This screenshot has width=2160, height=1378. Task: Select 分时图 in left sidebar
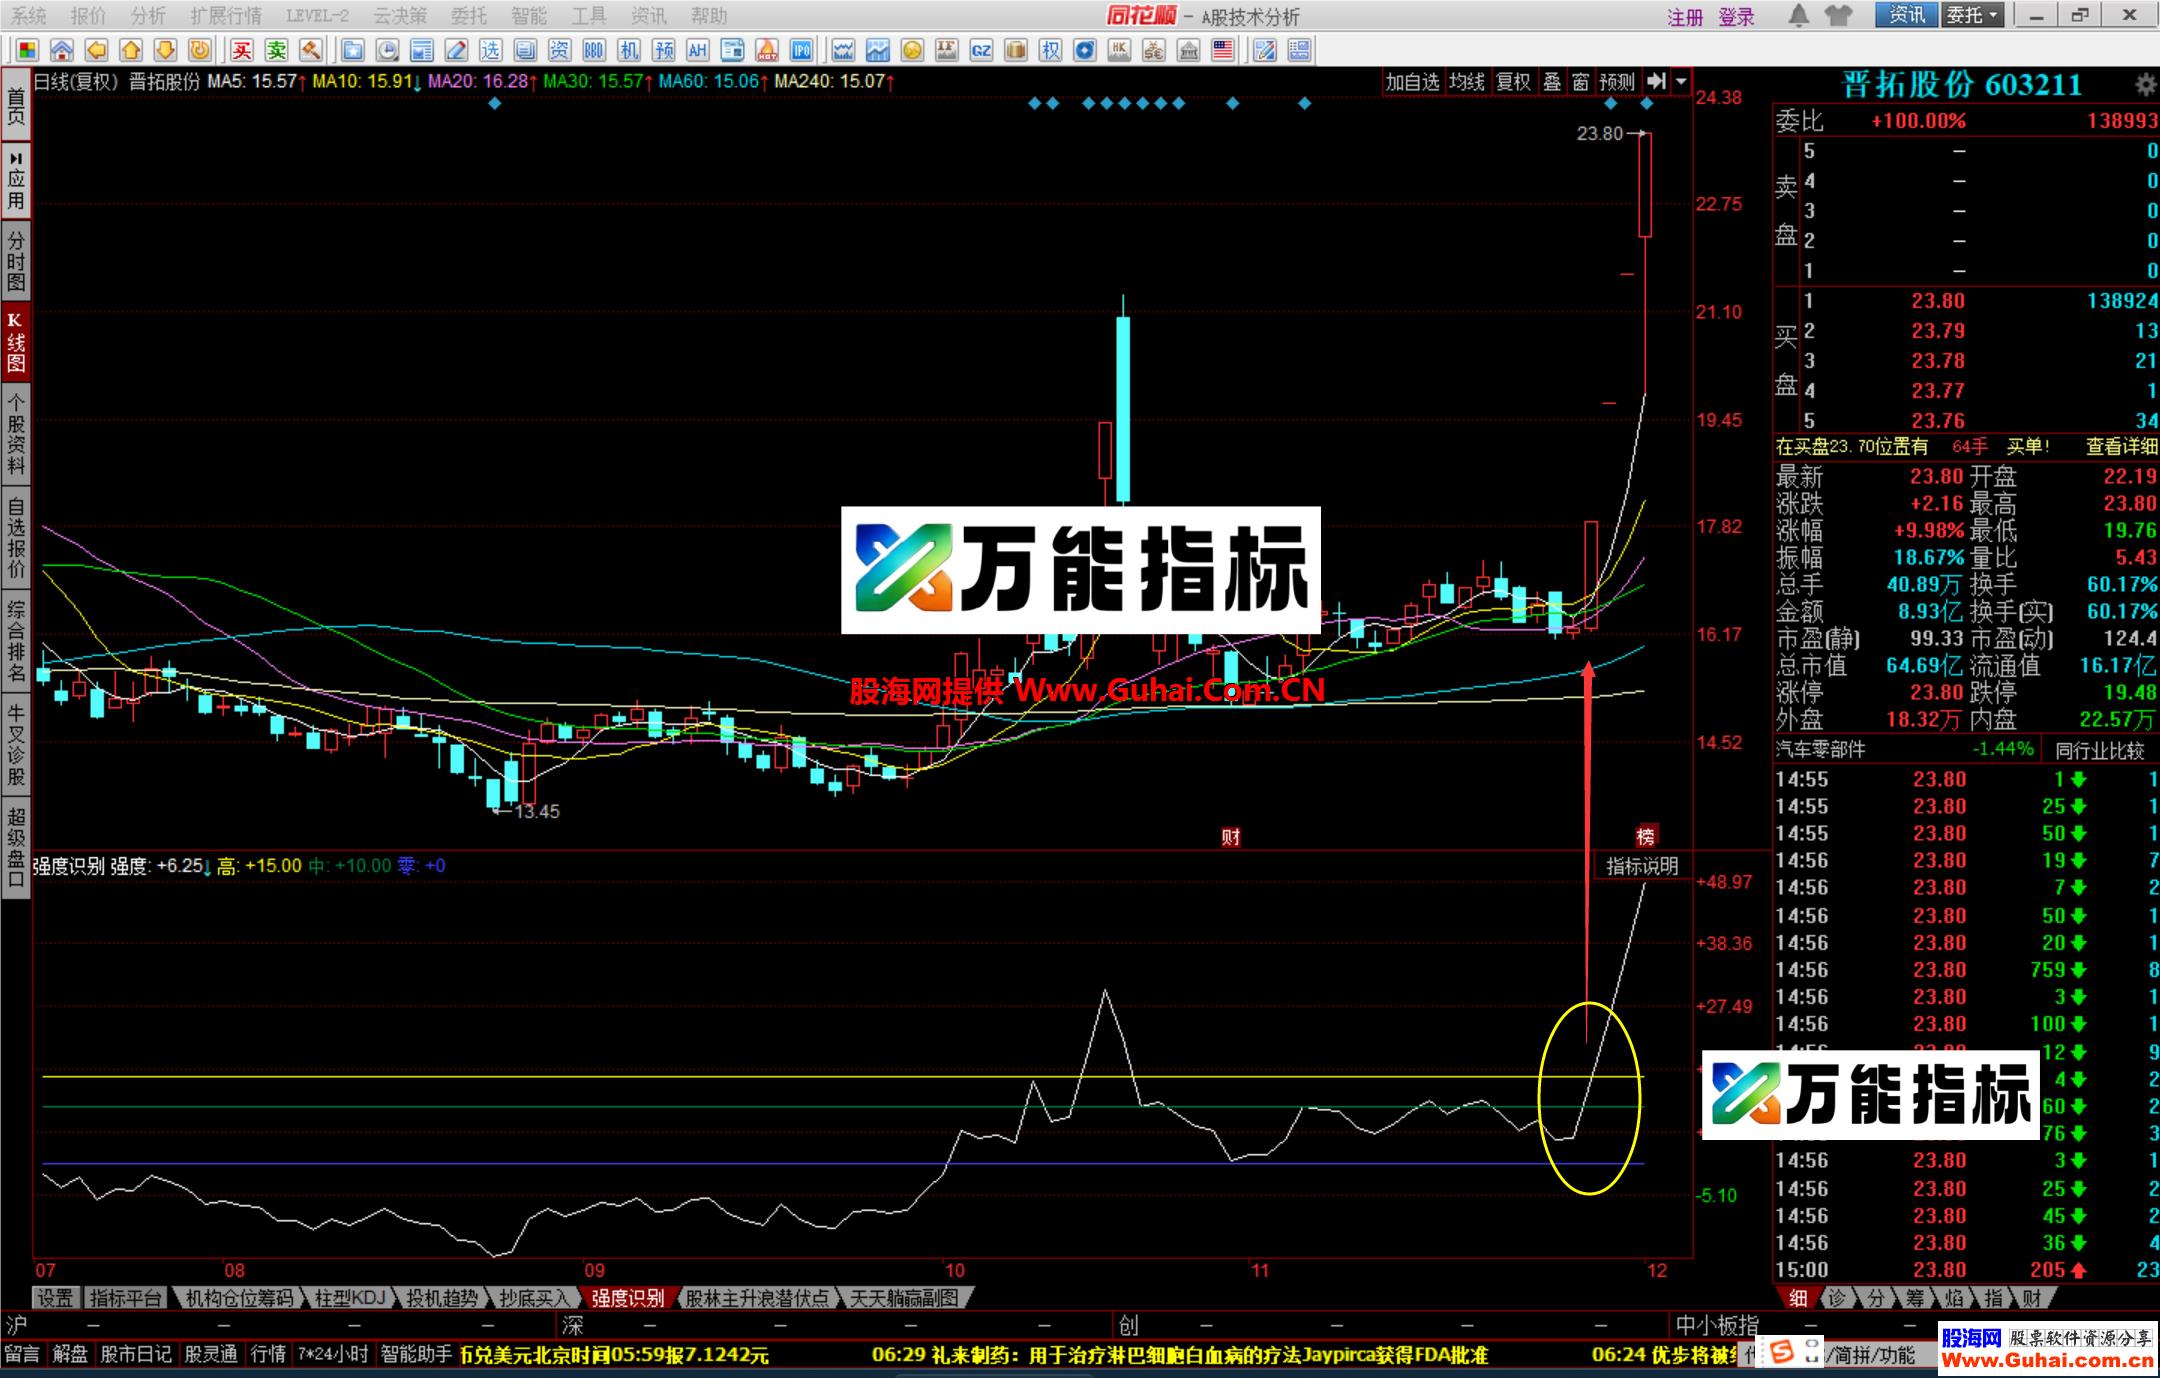16,260
